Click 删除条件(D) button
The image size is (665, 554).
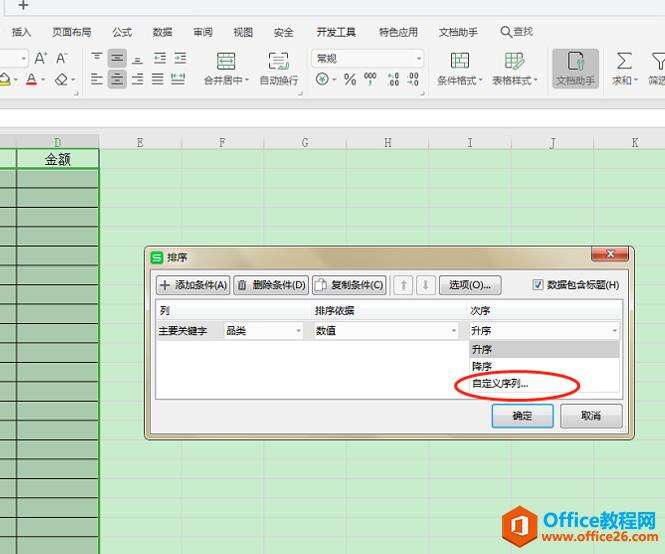[271, 285]
